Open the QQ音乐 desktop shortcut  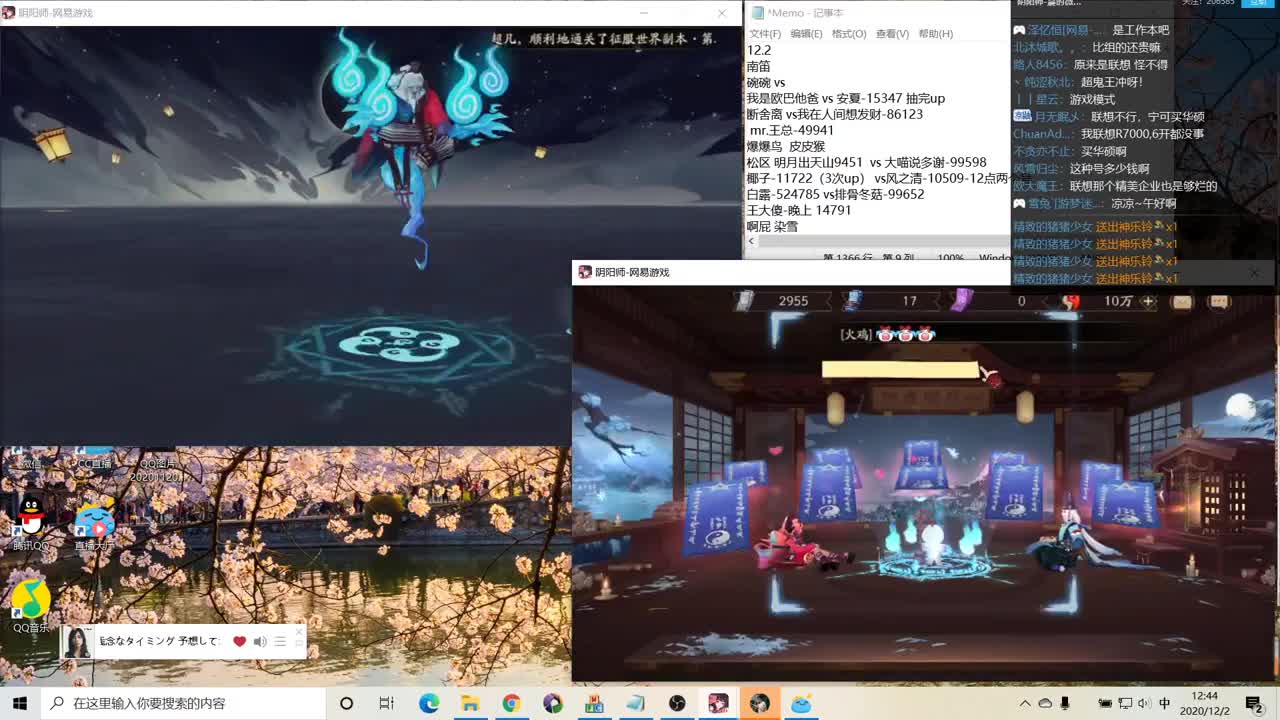coord(31,606)
